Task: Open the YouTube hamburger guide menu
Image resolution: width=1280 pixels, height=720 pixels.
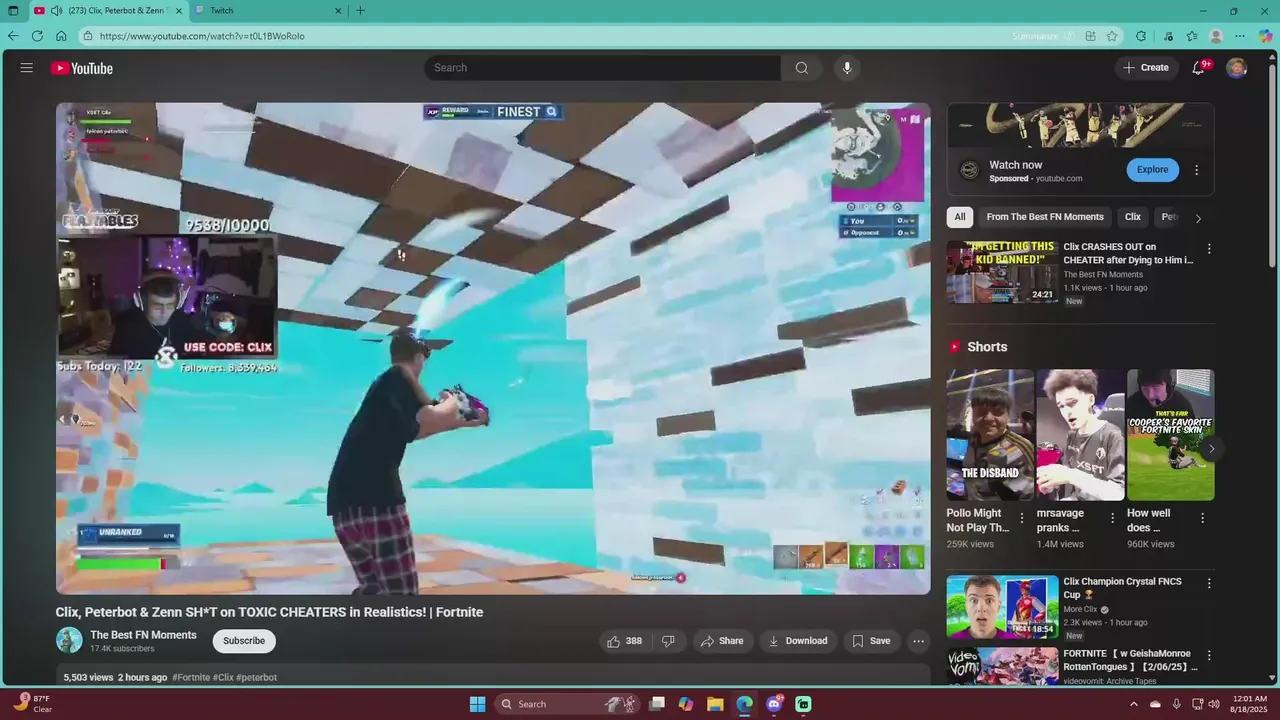Action: [x=27, y=68]
